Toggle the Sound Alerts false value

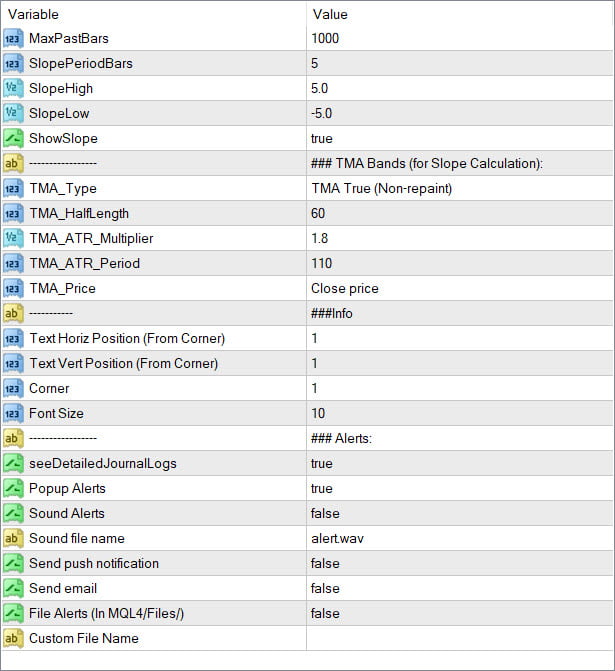pyautogui.click(x=325, y=514)
